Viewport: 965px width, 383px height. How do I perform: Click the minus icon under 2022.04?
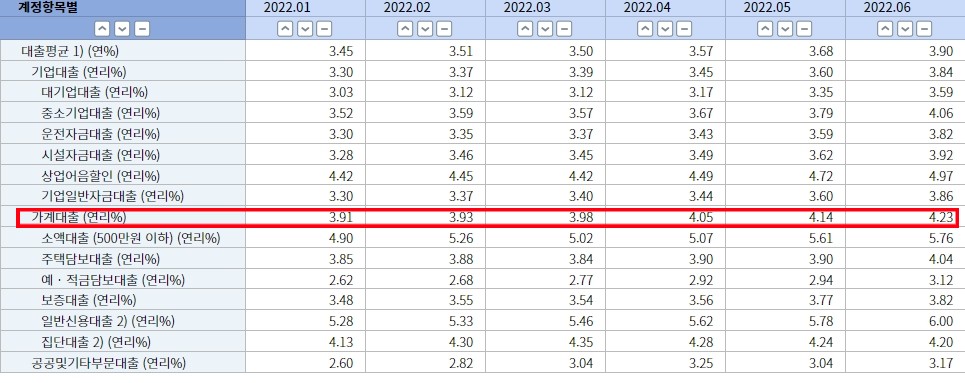tap(684, 29)
